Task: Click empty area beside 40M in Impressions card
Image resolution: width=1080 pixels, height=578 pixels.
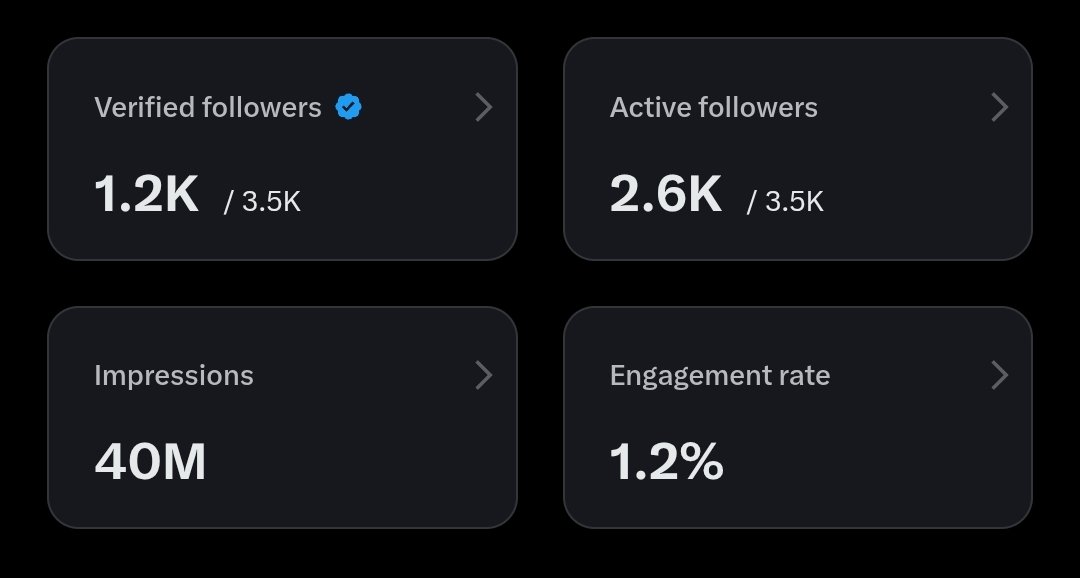Action: [358, 462]
